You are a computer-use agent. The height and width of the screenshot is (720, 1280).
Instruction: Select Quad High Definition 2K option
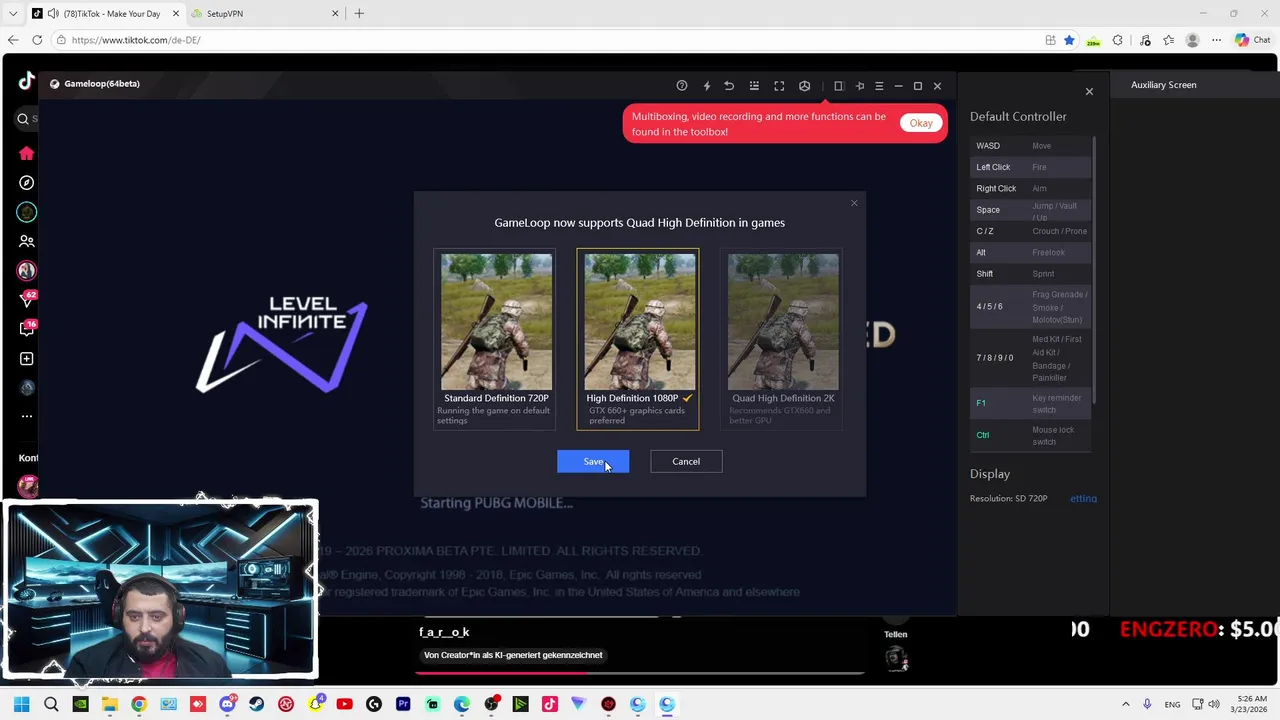[x=783, y=339]
